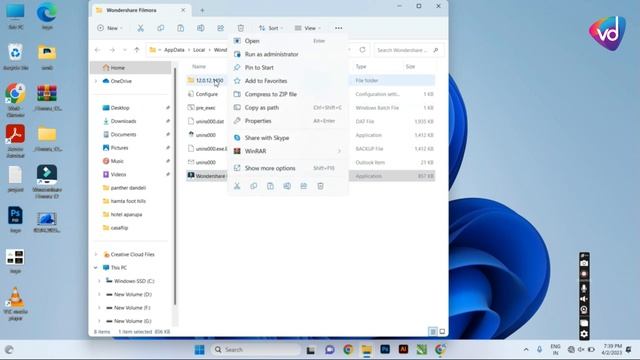640x360 pixels.
Task: Open the New dropdown
Action: click(x=110, y=28)
